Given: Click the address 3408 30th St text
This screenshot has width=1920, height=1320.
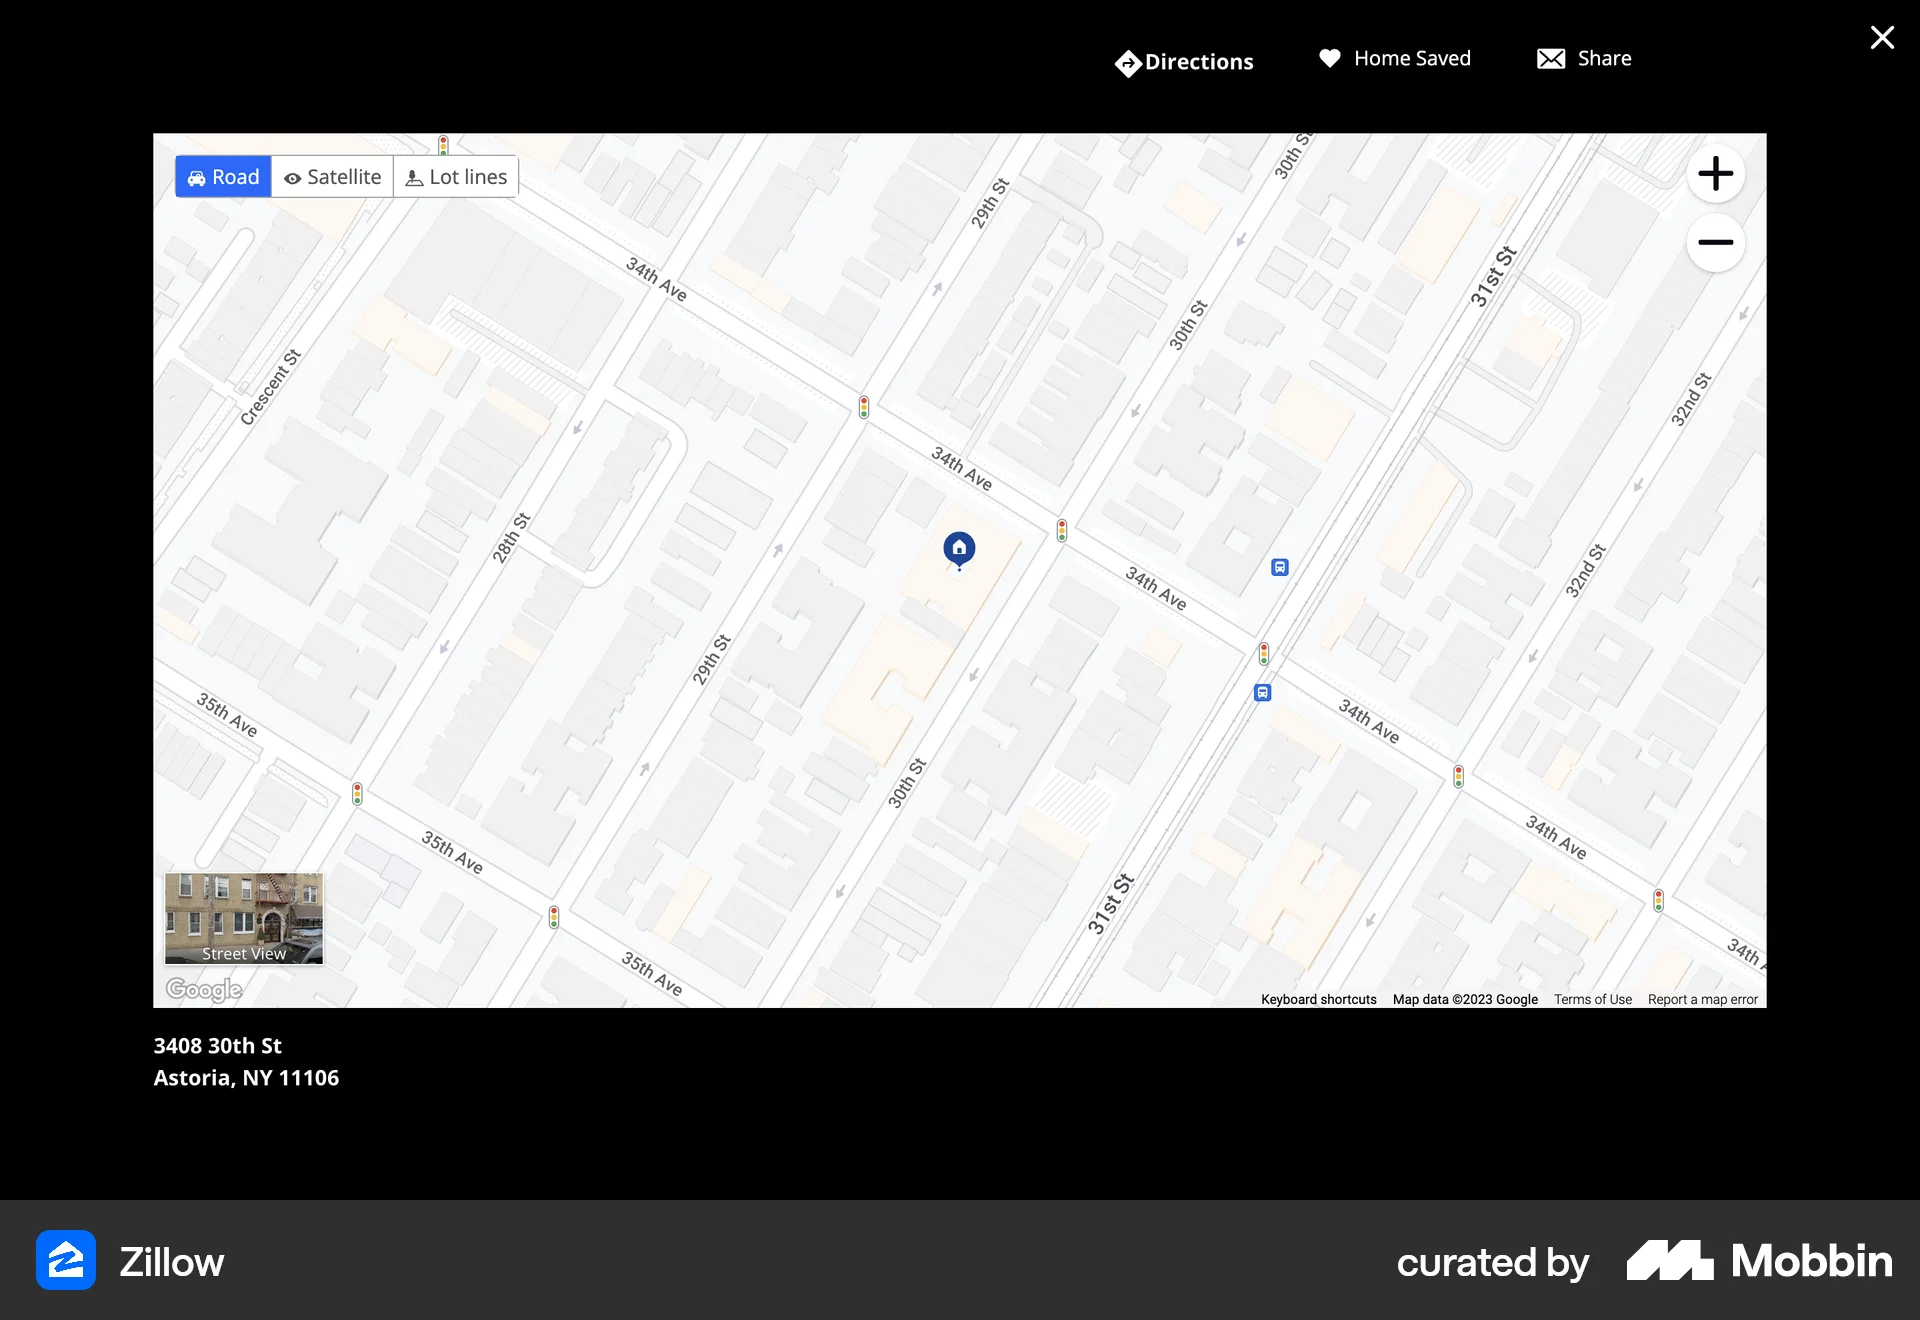Looking at the screenshot, I should (x=217, y=1046).
